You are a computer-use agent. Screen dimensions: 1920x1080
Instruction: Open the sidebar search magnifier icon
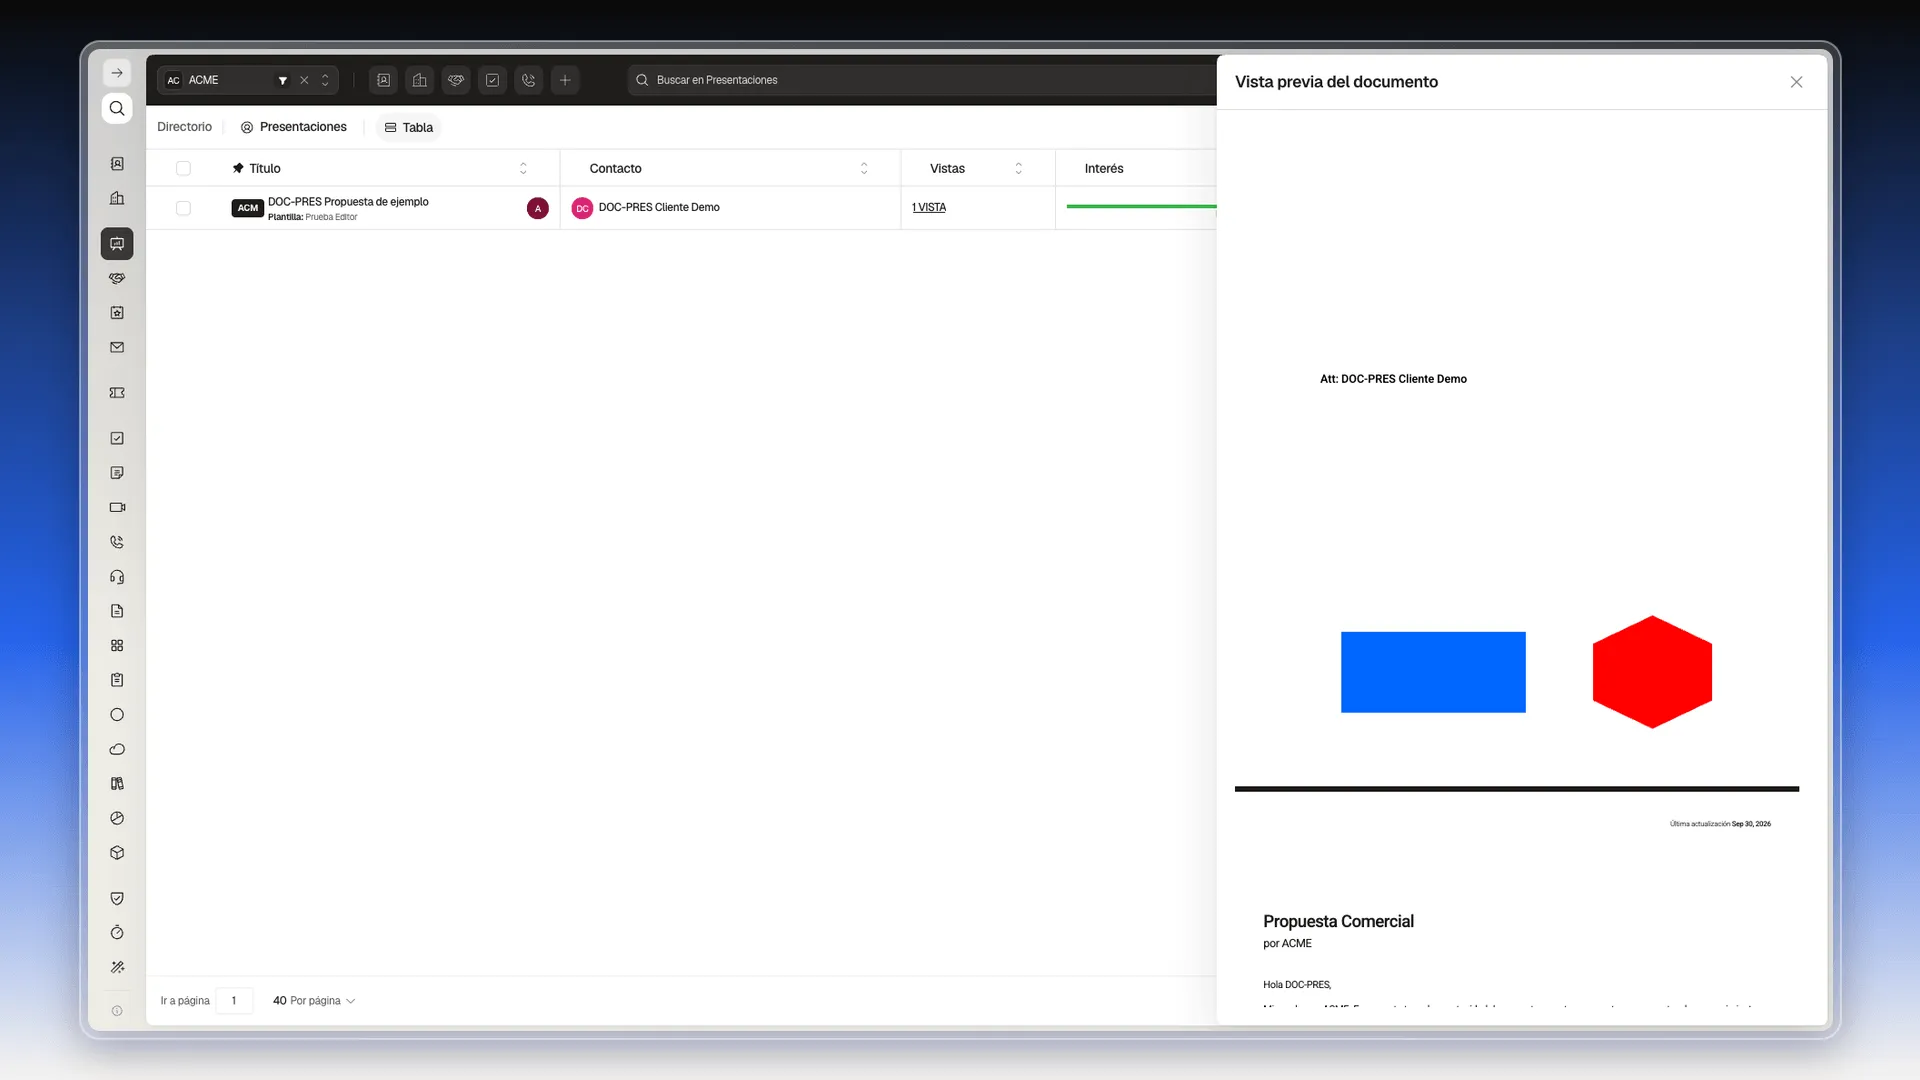117,108
